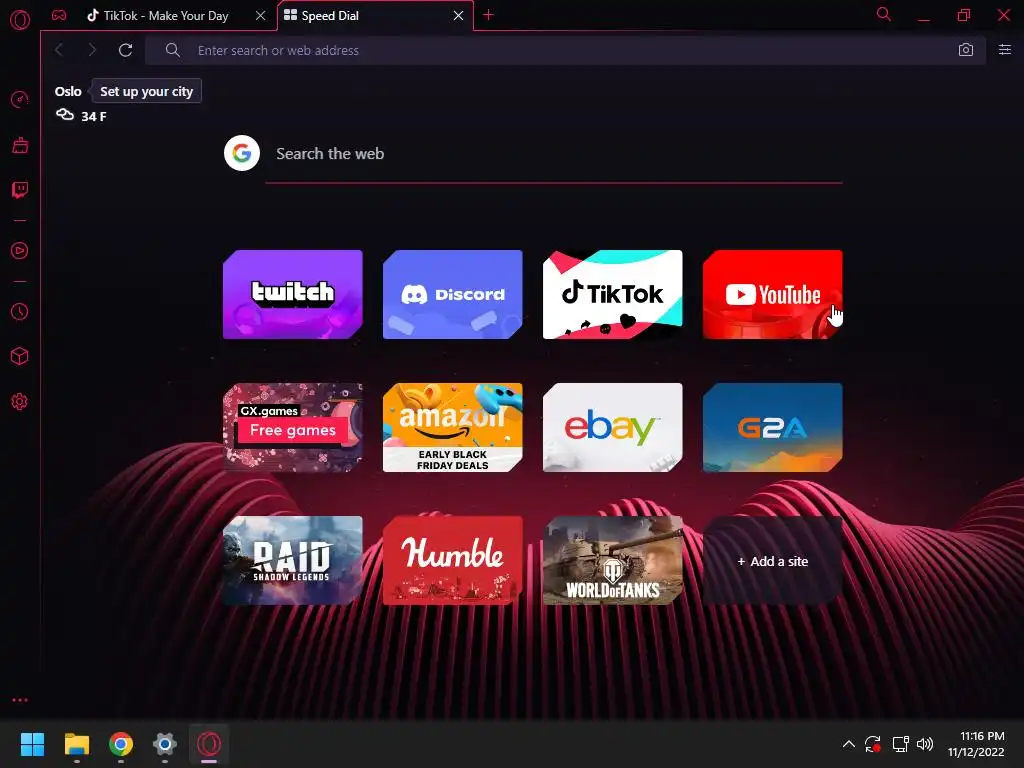The height and width of the screenshot is (768, 1024).
Task: Open the volume speaker tray icon
Action: (x=925, y=744)
